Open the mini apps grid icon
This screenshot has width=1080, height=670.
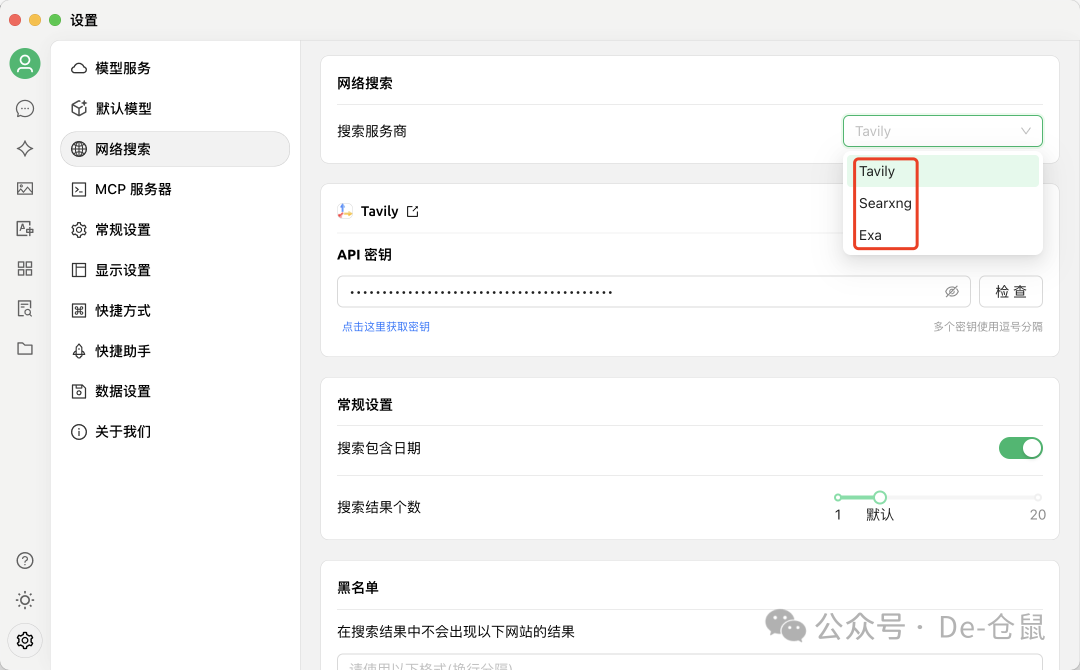pos(24,268)
